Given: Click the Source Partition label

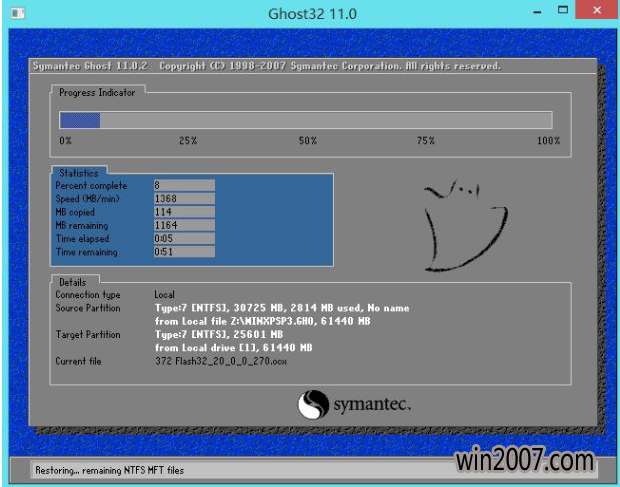Looking at the screenshot, I should [x=88, y=308].
